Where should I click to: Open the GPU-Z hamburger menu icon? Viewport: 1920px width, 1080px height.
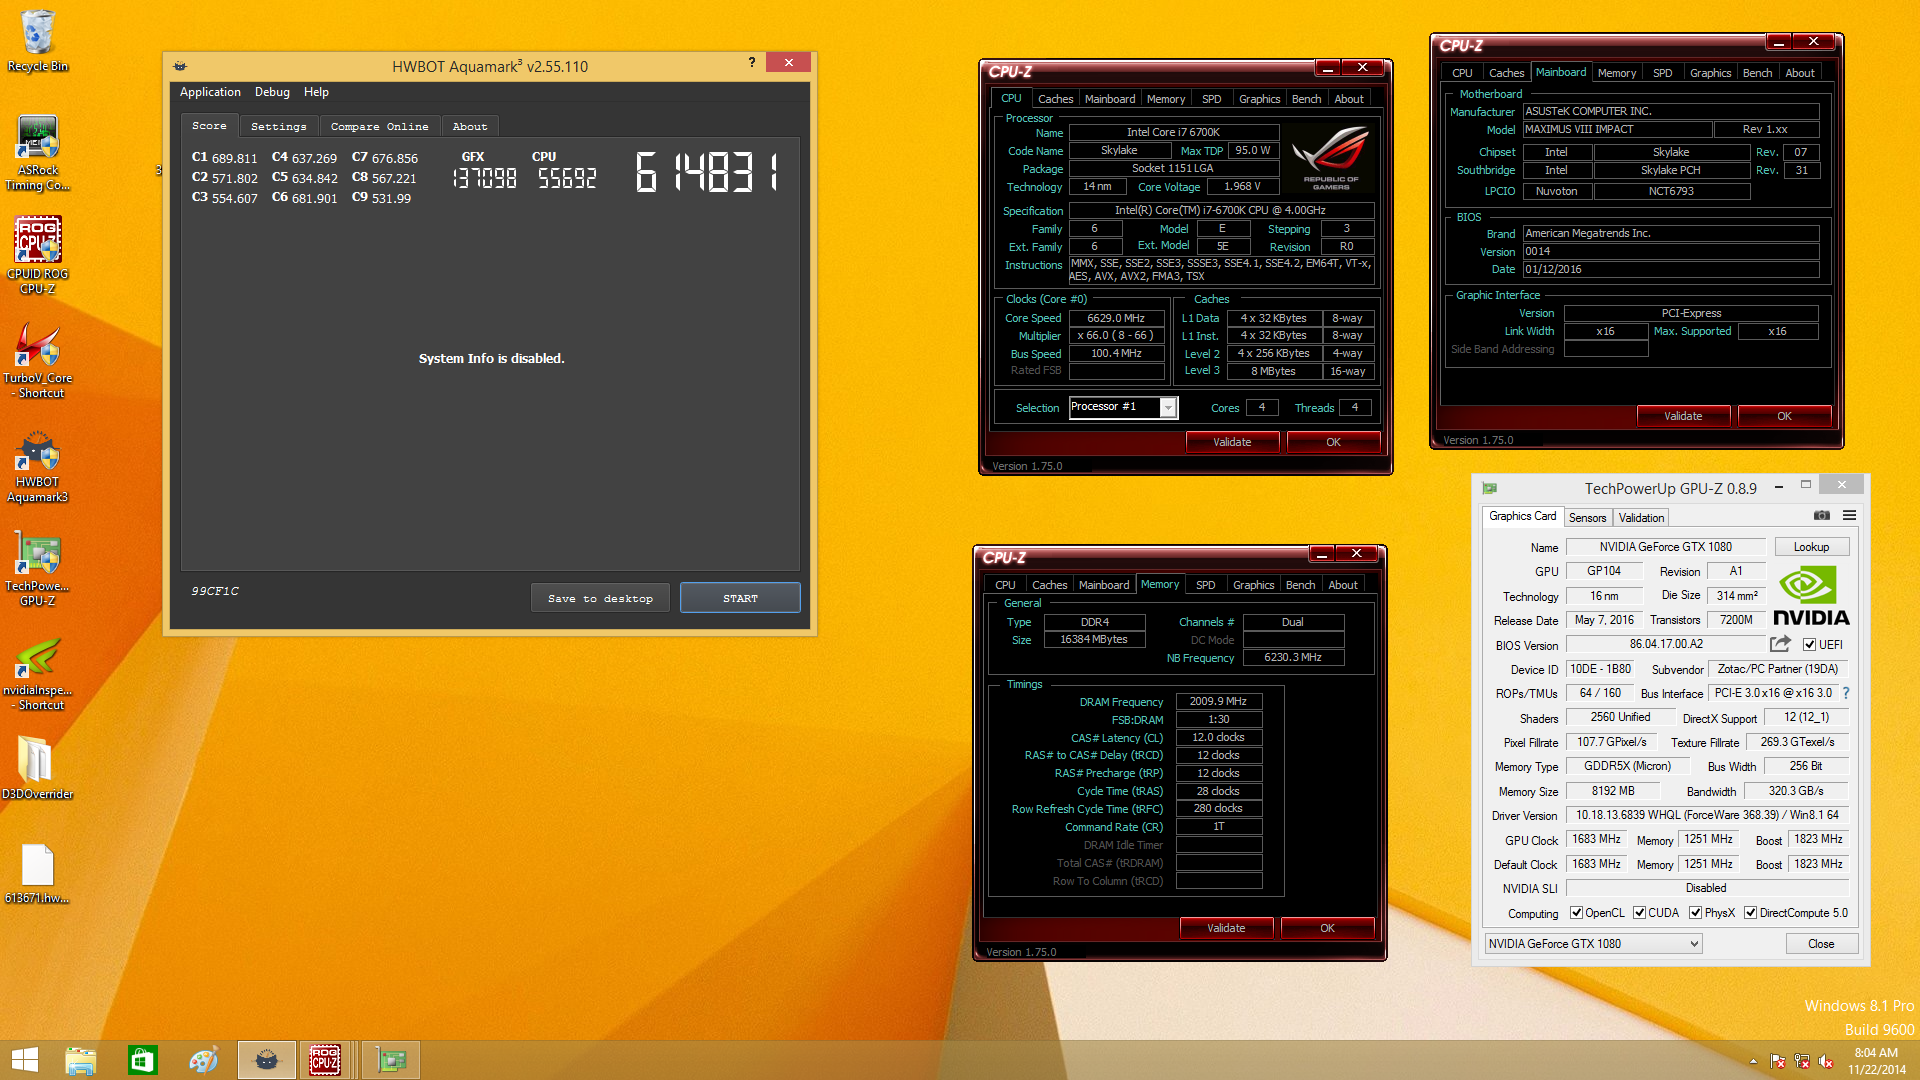click(x=1849, y=515)
